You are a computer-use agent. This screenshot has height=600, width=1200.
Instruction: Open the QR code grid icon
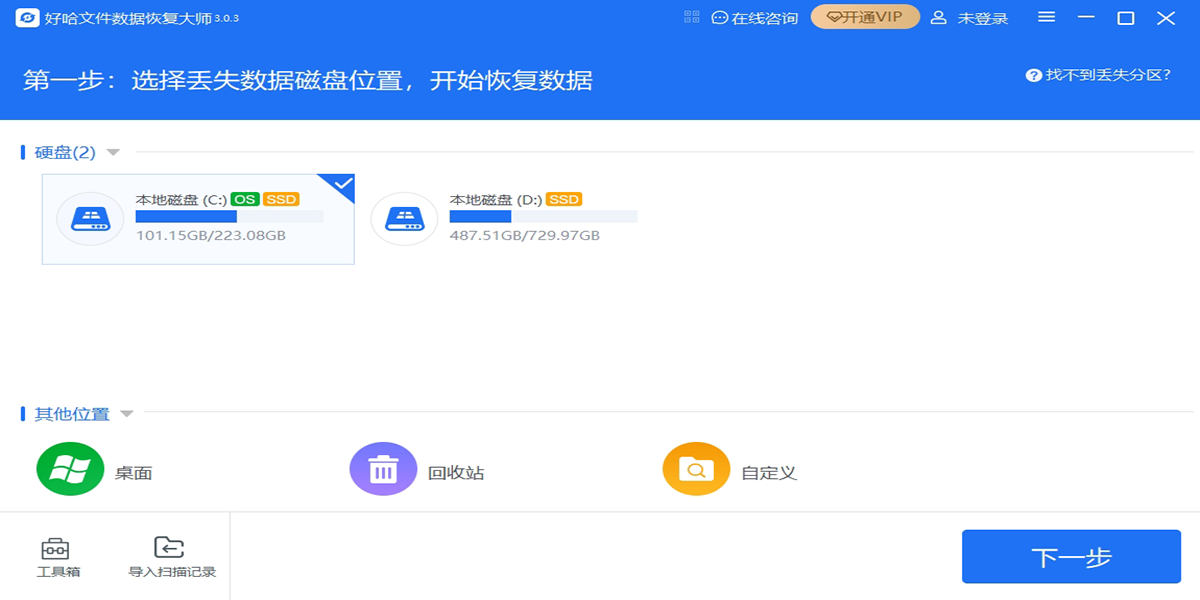[691, 17]
